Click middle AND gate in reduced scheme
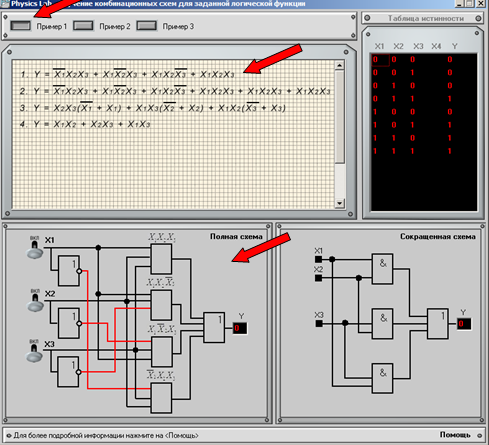Image resolution: width=489 pixels, height=445 pixels. click(x=382, y=324)
